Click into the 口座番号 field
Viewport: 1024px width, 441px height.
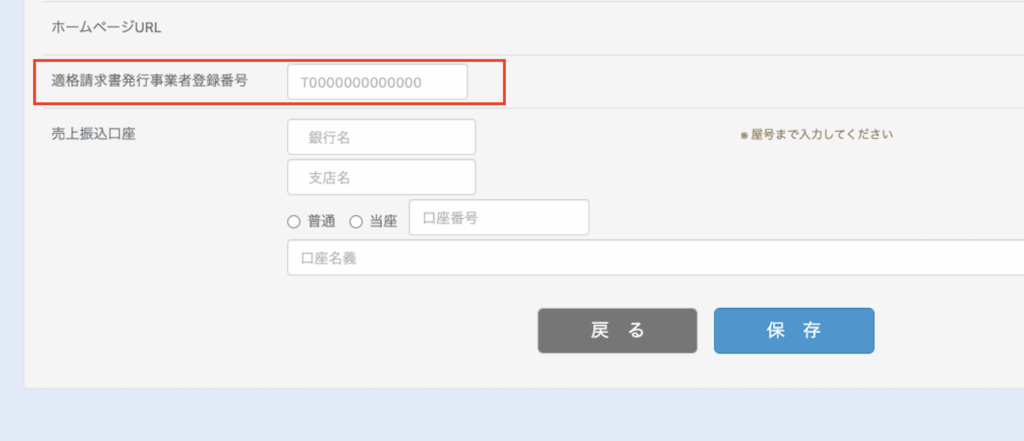point(499,218)
